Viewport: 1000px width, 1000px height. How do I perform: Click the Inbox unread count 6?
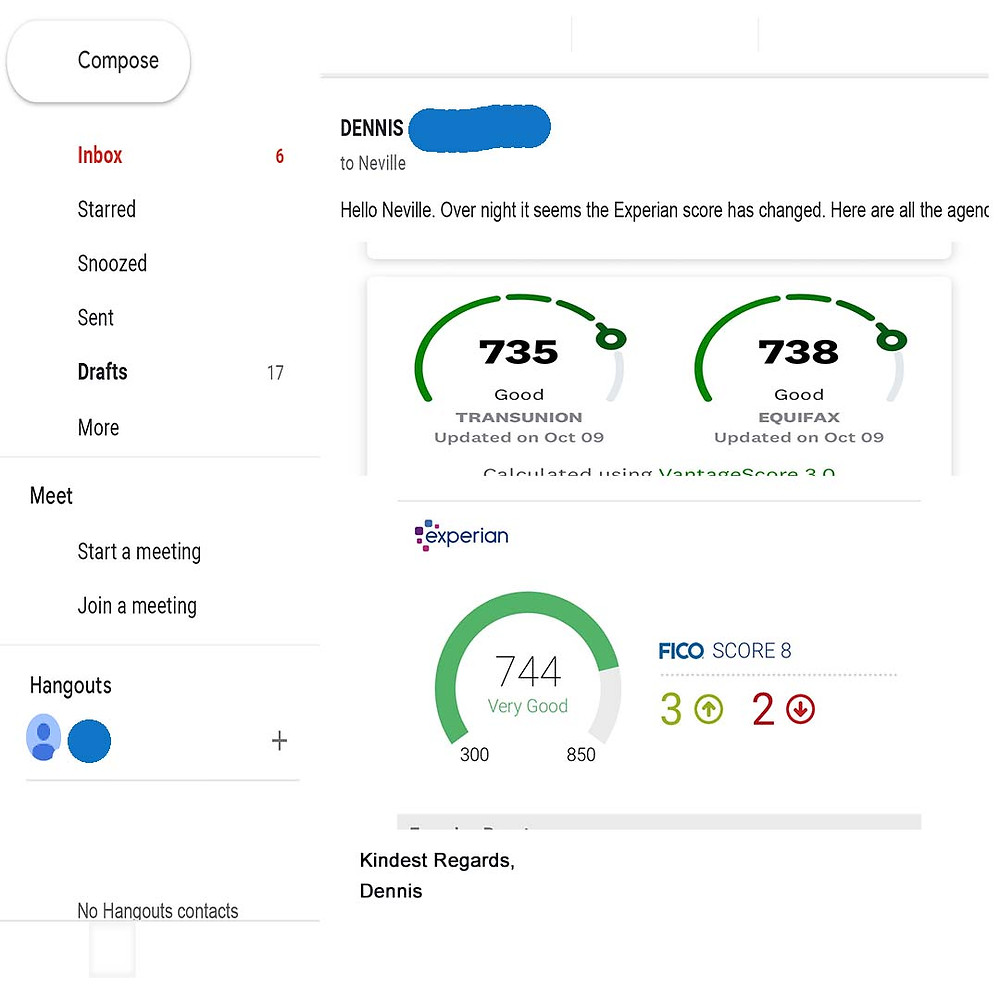[x=279, y=156]
